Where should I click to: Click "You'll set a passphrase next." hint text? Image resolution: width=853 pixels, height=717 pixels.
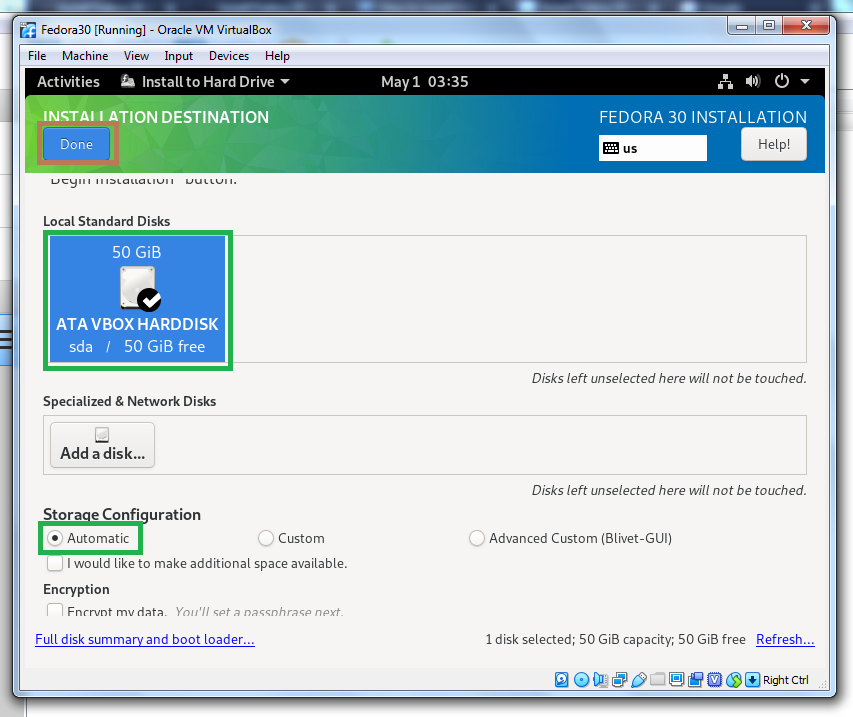[259, 611]
